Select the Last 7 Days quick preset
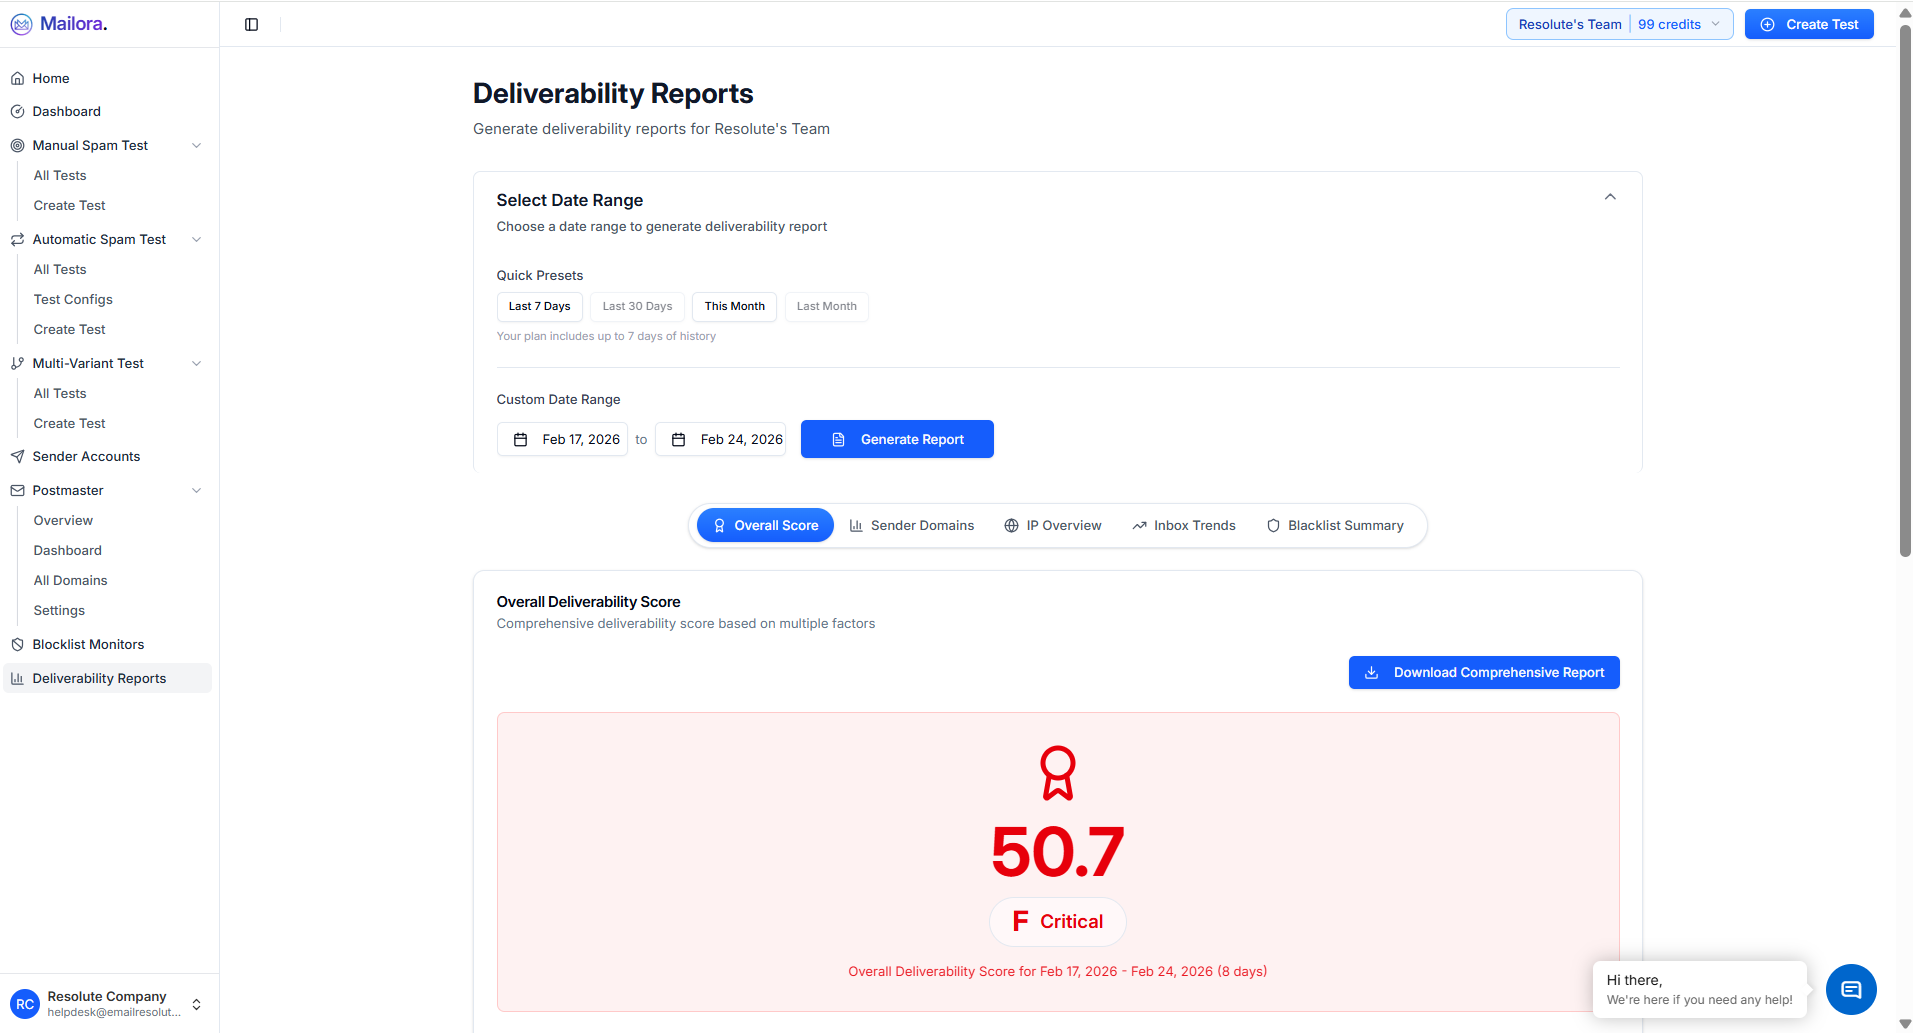The height and width of the screenshot is (1033, 1913). click(539, 306)
